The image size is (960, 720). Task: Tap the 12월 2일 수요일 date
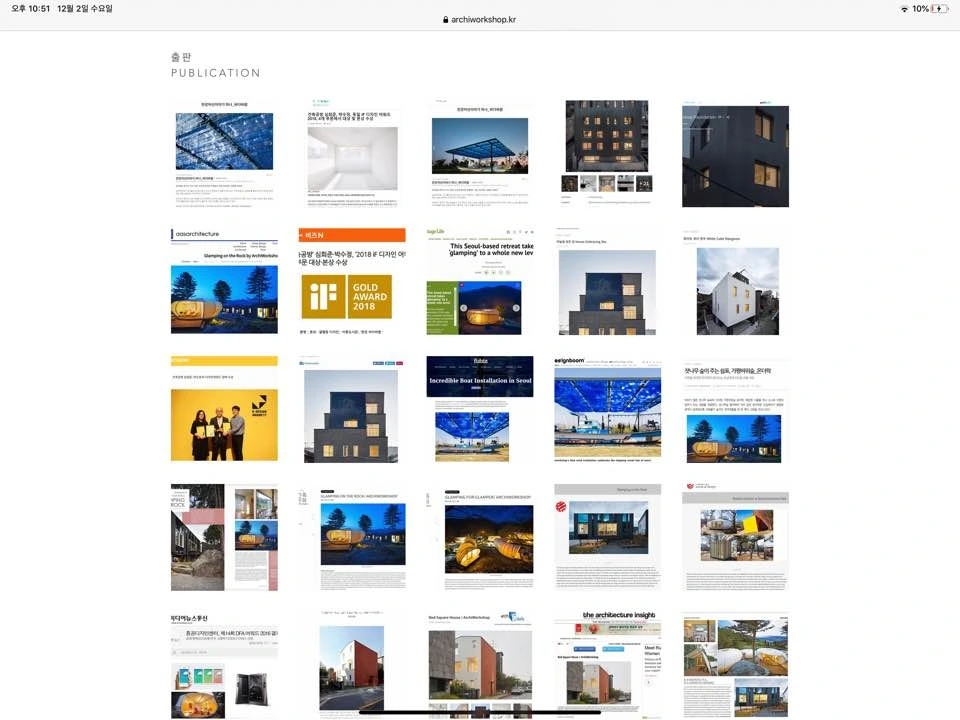coord(84,9)
